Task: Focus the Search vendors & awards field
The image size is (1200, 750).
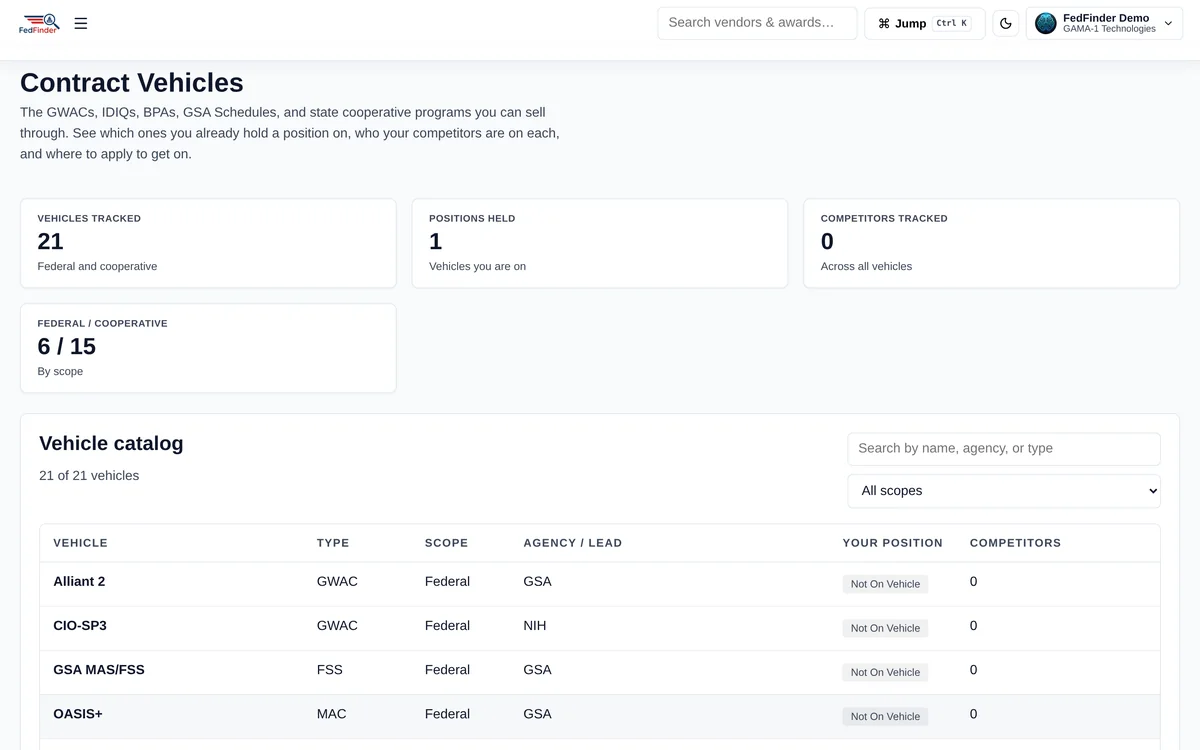Action: [x=757, y=23]
